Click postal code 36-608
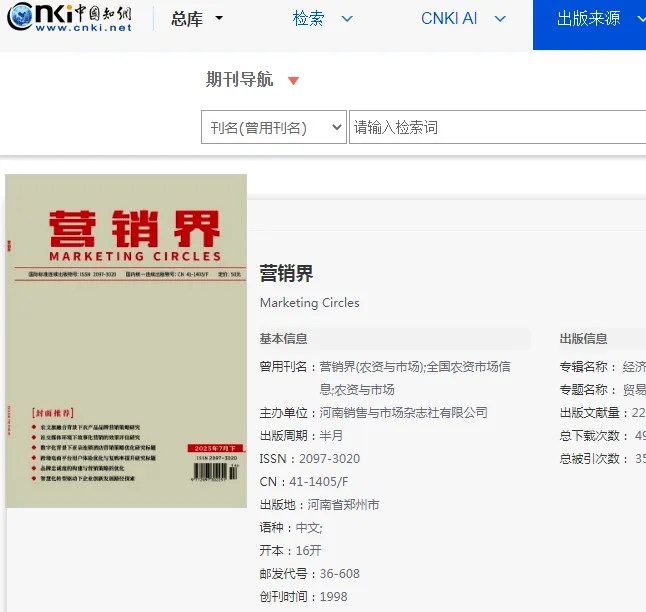 [340, 574]
